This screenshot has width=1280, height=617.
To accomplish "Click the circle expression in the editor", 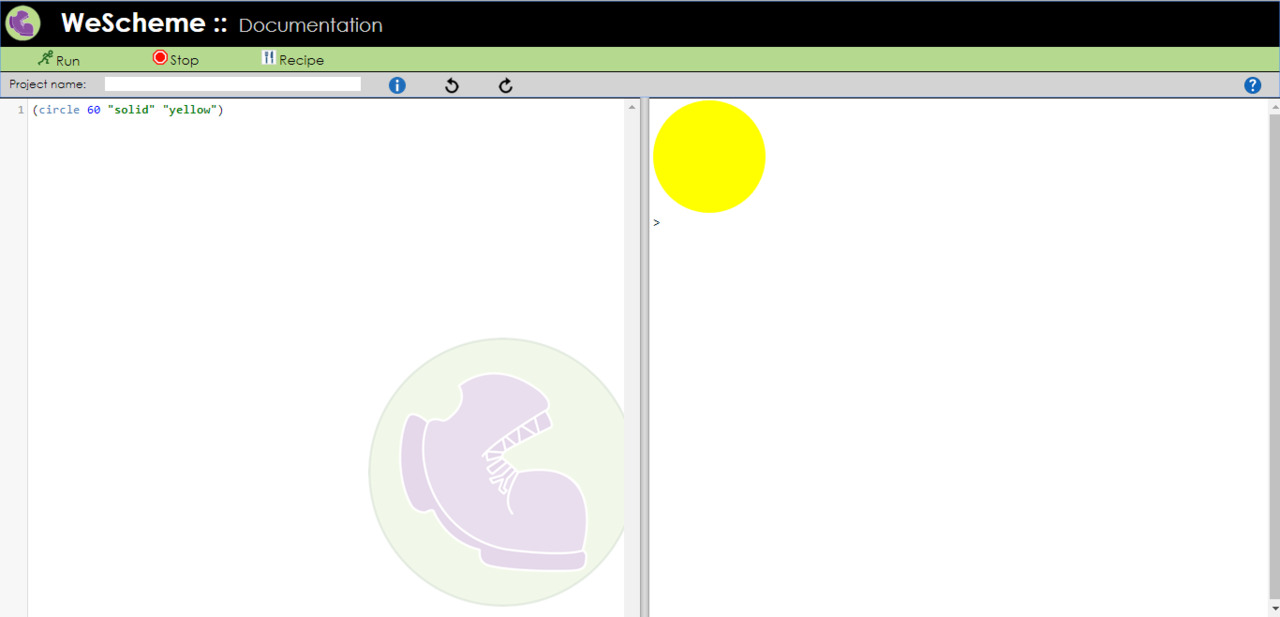I will click(x=127, y=110).
